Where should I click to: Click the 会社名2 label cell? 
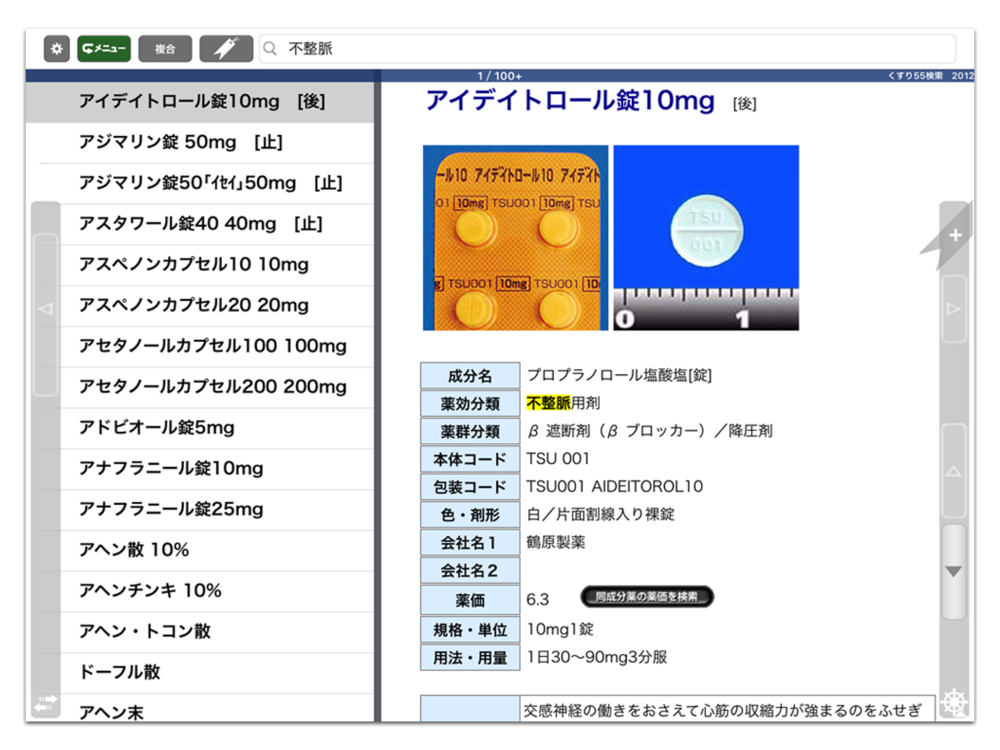470,571
